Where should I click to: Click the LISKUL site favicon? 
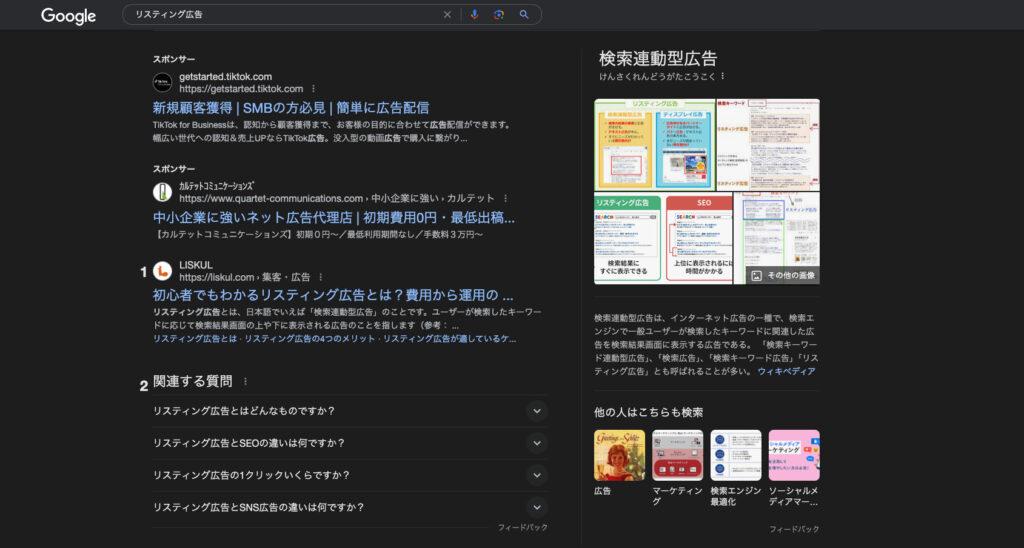(x=162, y=271)
